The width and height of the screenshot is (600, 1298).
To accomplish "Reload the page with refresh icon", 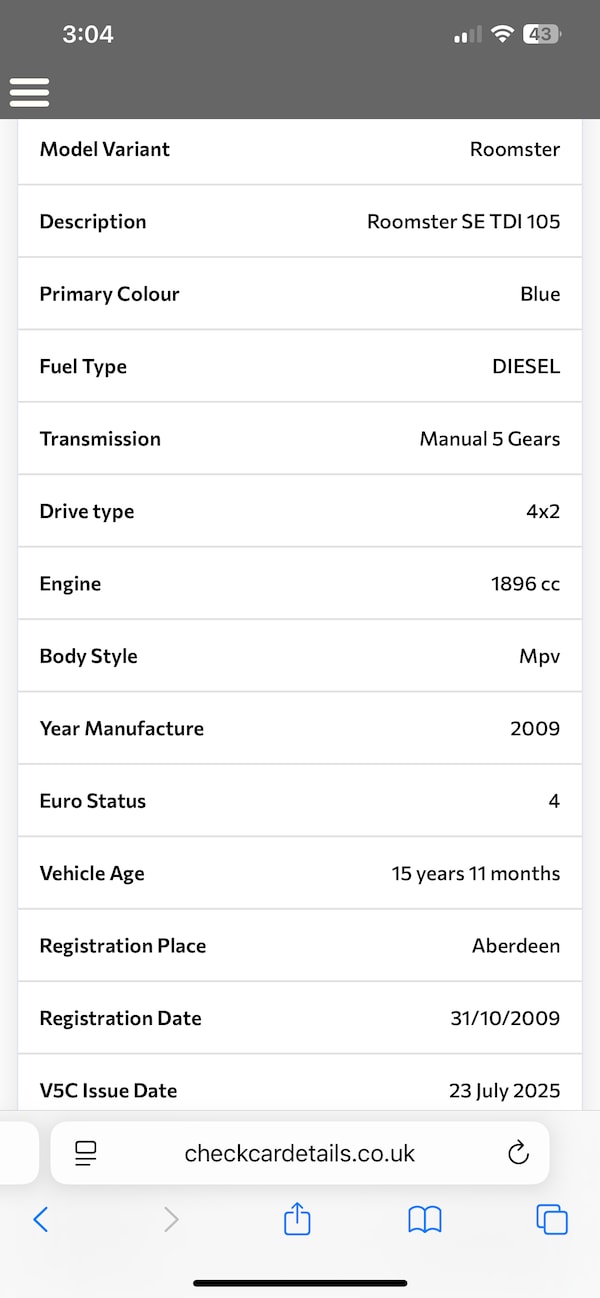I will pyautogui.click(x=518, y=1153).
